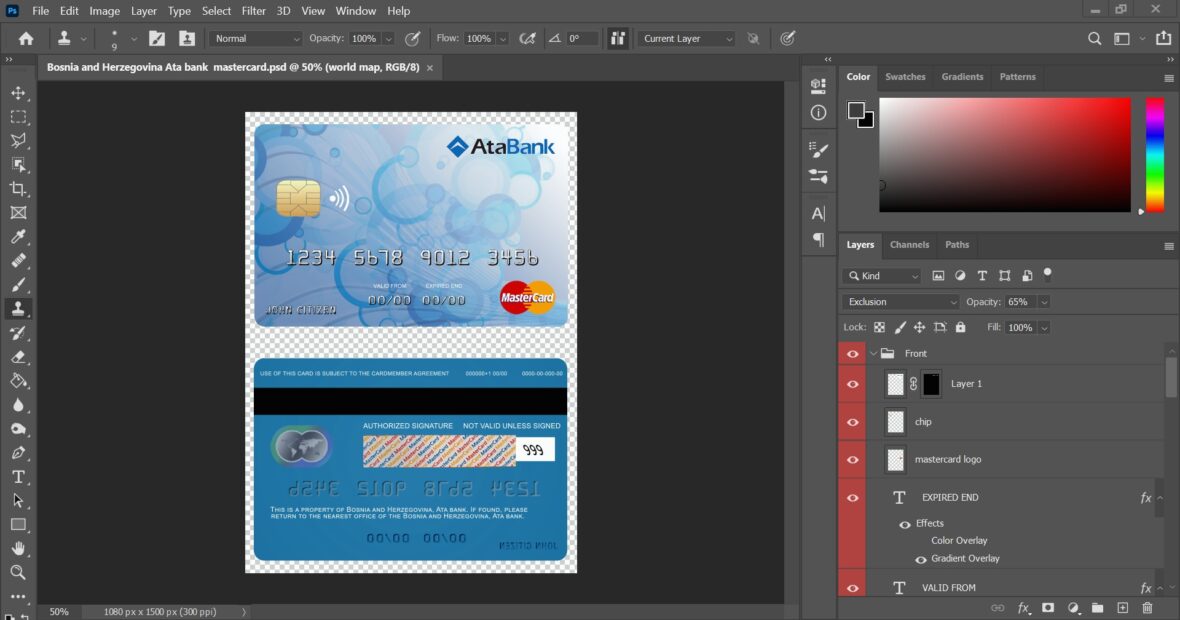The width and height of the screenshot is (1180, 620).
Task: Open the layer Fill 100% dropdown
Action: click(1044, 327)
